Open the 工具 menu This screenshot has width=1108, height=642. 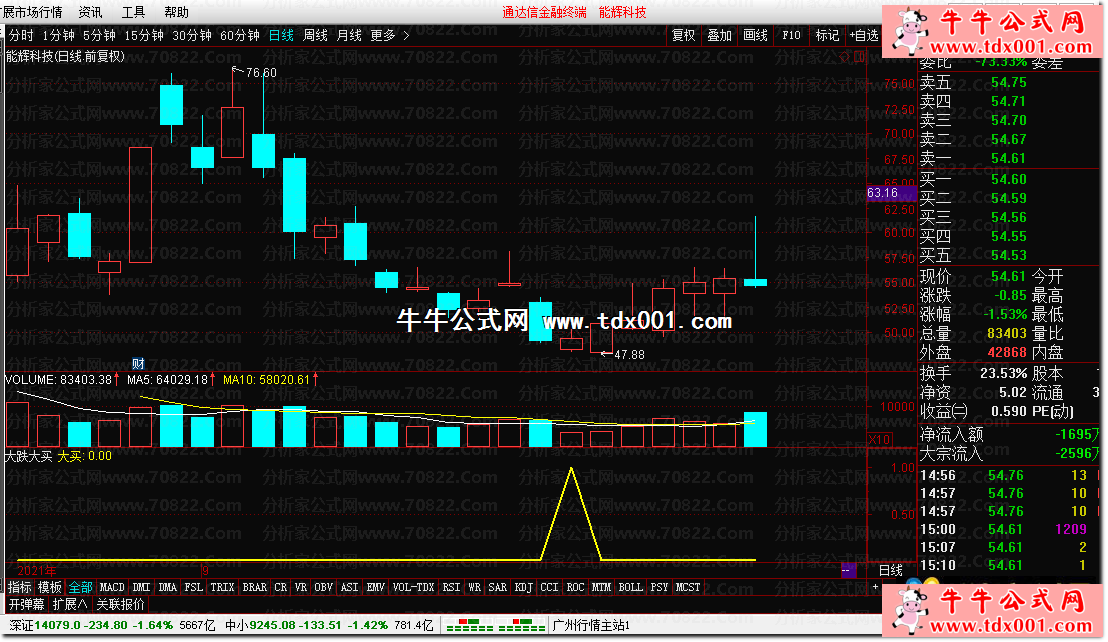133,12
